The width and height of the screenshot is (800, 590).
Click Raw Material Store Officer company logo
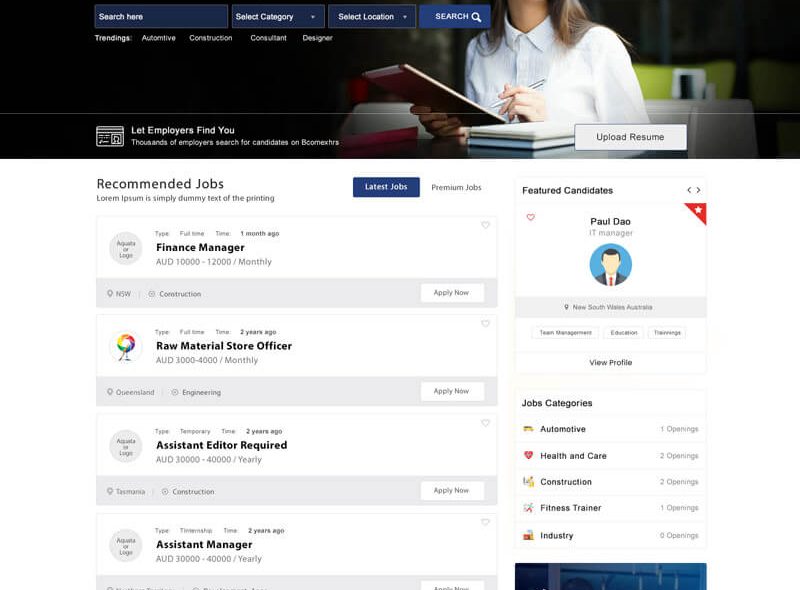pos(126,346)
